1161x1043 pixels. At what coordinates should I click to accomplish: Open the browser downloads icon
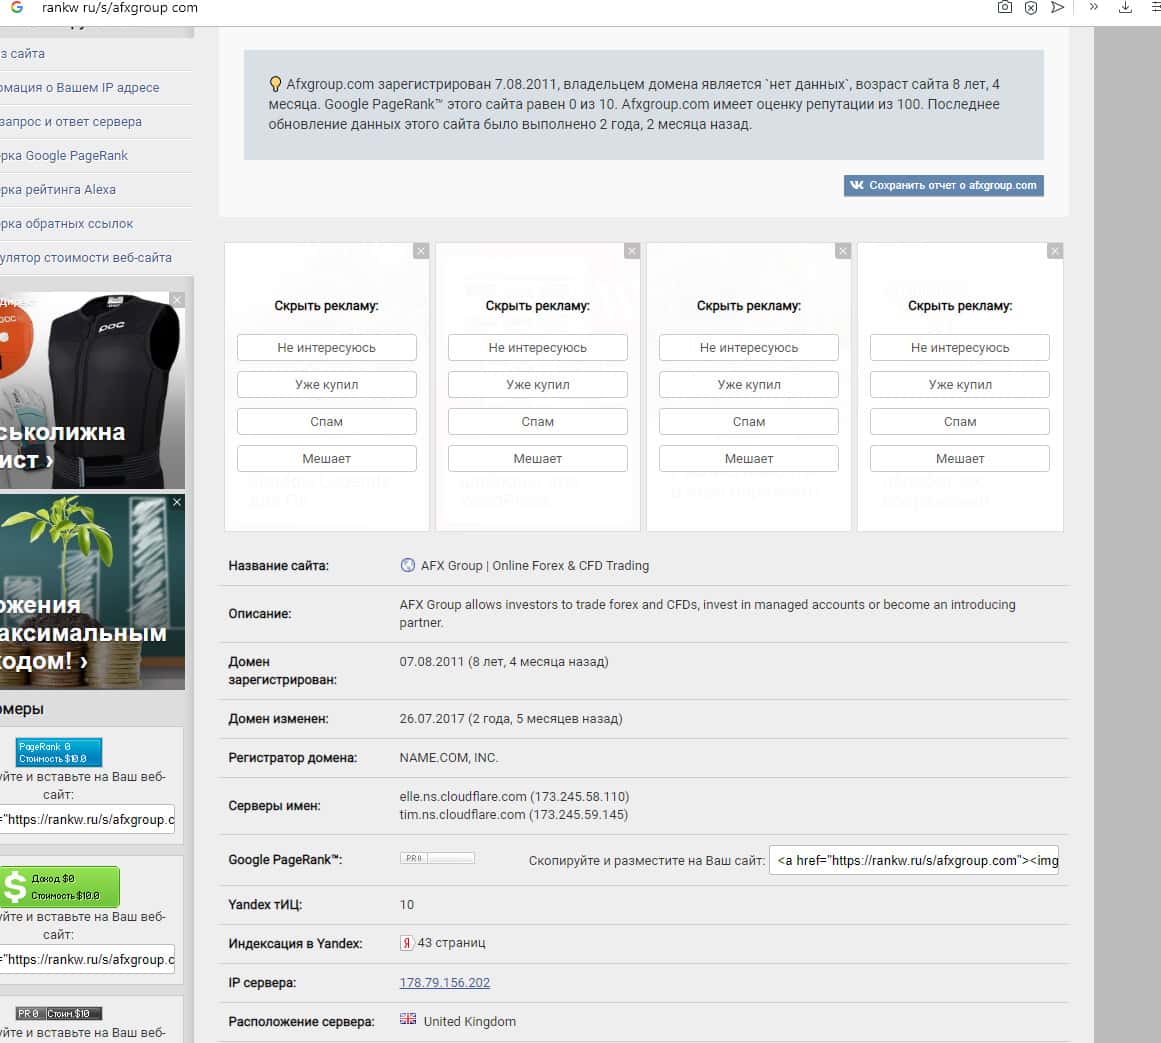(x=1126, y=8)
